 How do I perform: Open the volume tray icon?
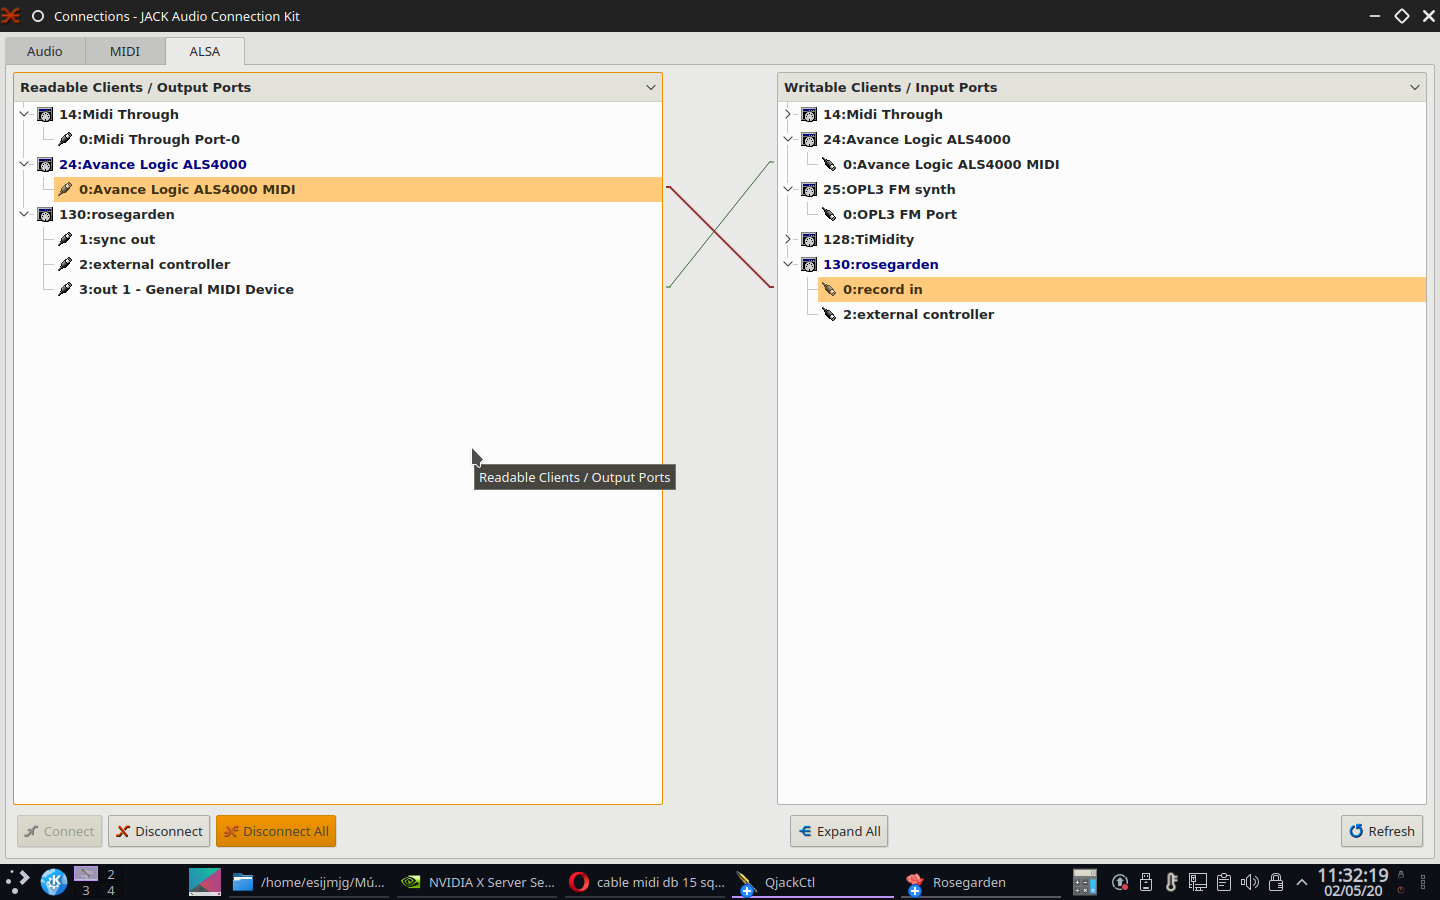pos(1250,882)
